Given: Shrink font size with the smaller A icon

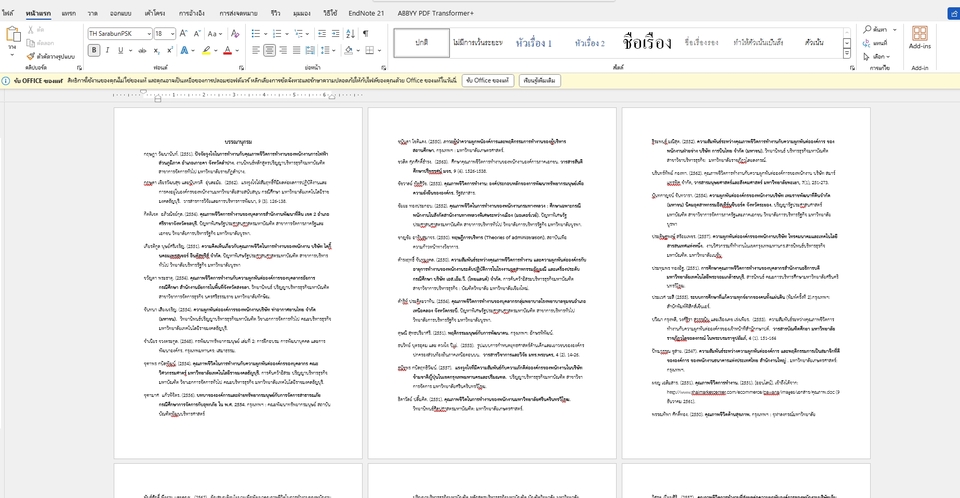Looking at the screenshot, I should [197, 34].
